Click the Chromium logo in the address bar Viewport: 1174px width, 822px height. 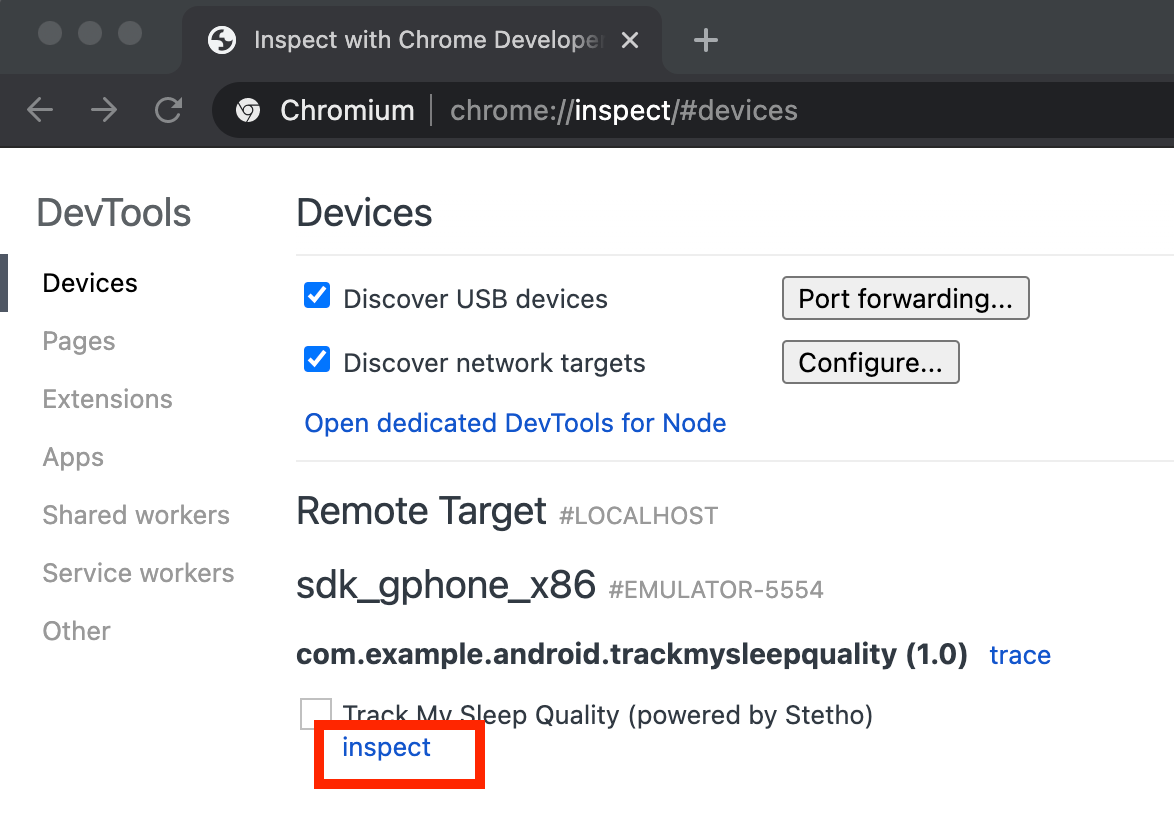pos(247,110)
